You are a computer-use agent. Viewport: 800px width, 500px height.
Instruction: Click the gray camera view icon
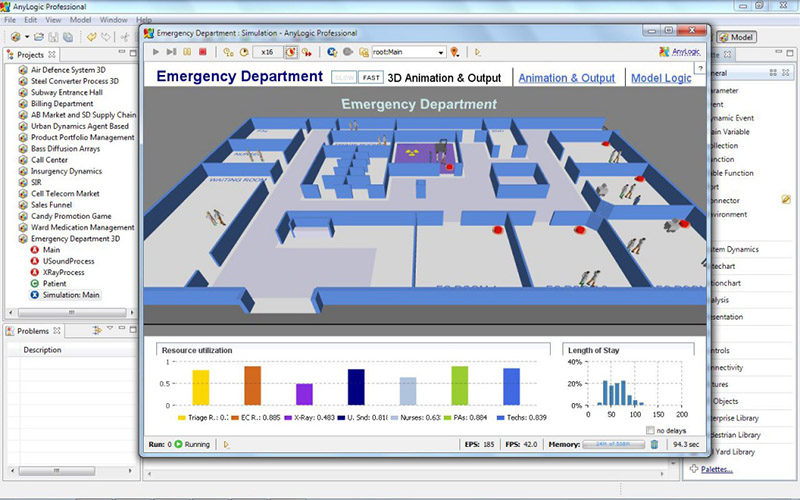[x=348, y=52]
